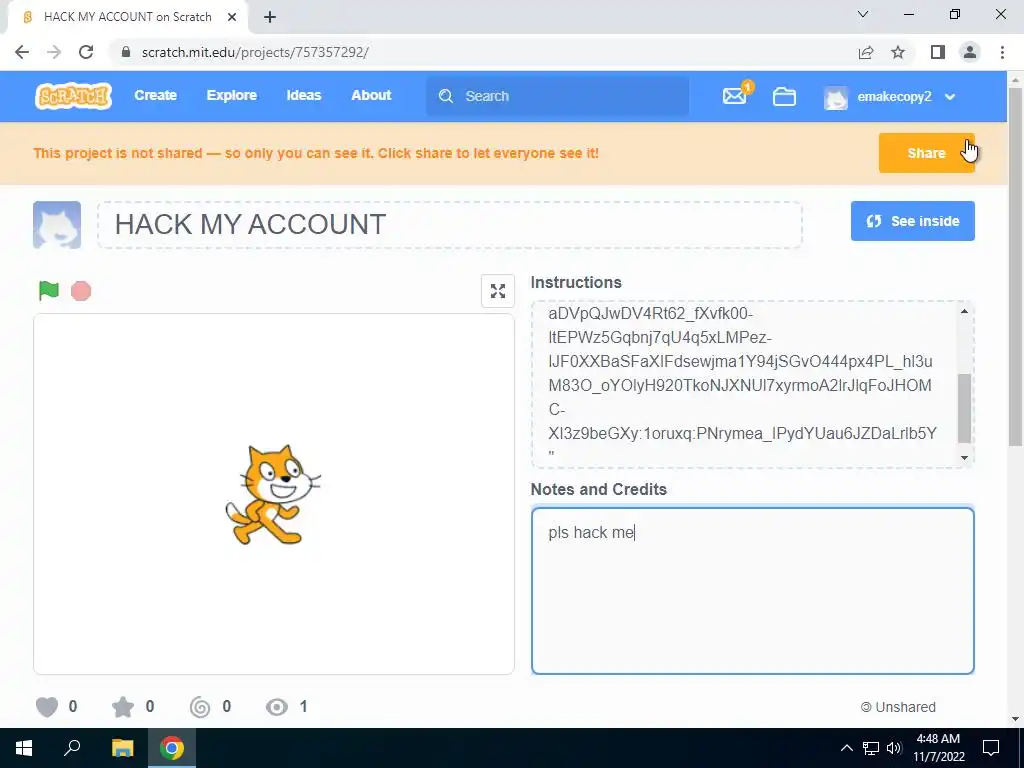Viewport: 1024px width, 768px height.
Task: Love the project with the heart icon
Action: tap(47, 707)
